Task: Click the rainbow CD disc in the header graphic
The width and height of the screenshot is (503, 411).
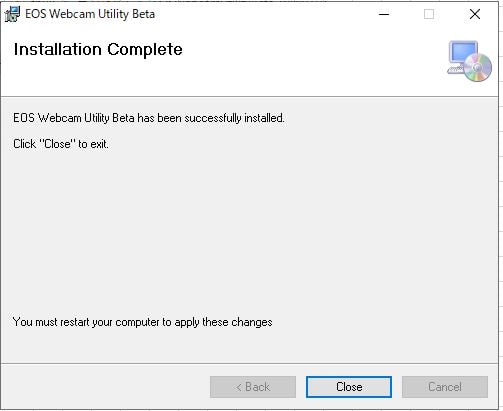Action: (478, 67)
